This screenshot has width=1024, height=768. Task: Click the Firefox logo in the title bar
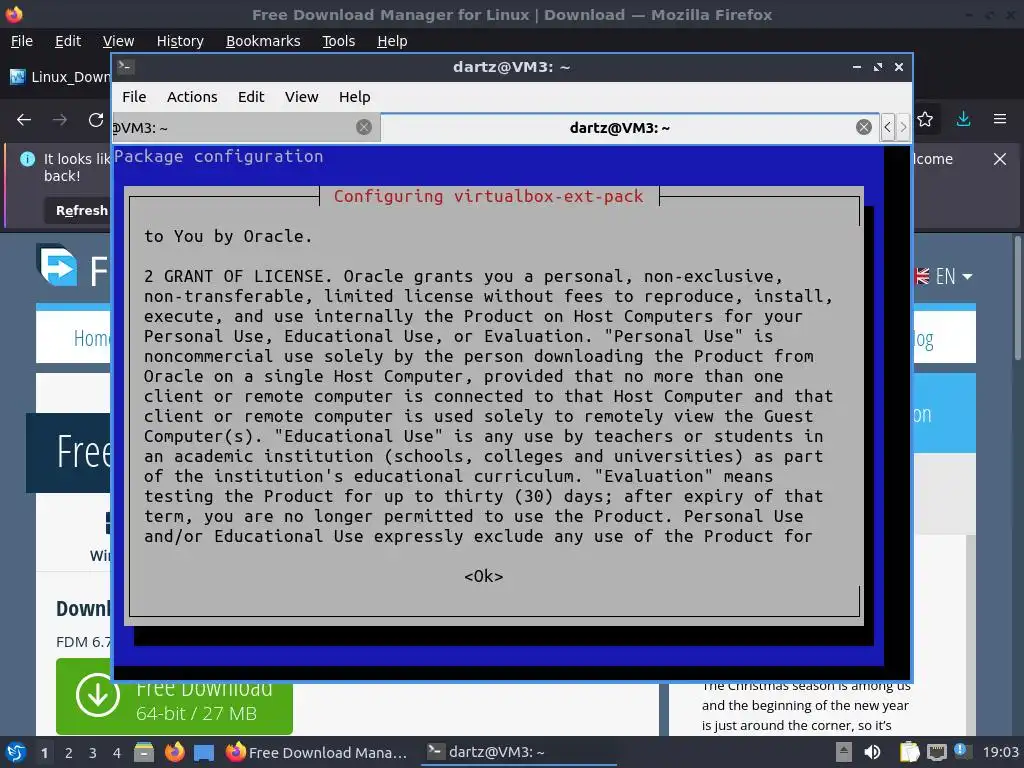tap(14, 14)
